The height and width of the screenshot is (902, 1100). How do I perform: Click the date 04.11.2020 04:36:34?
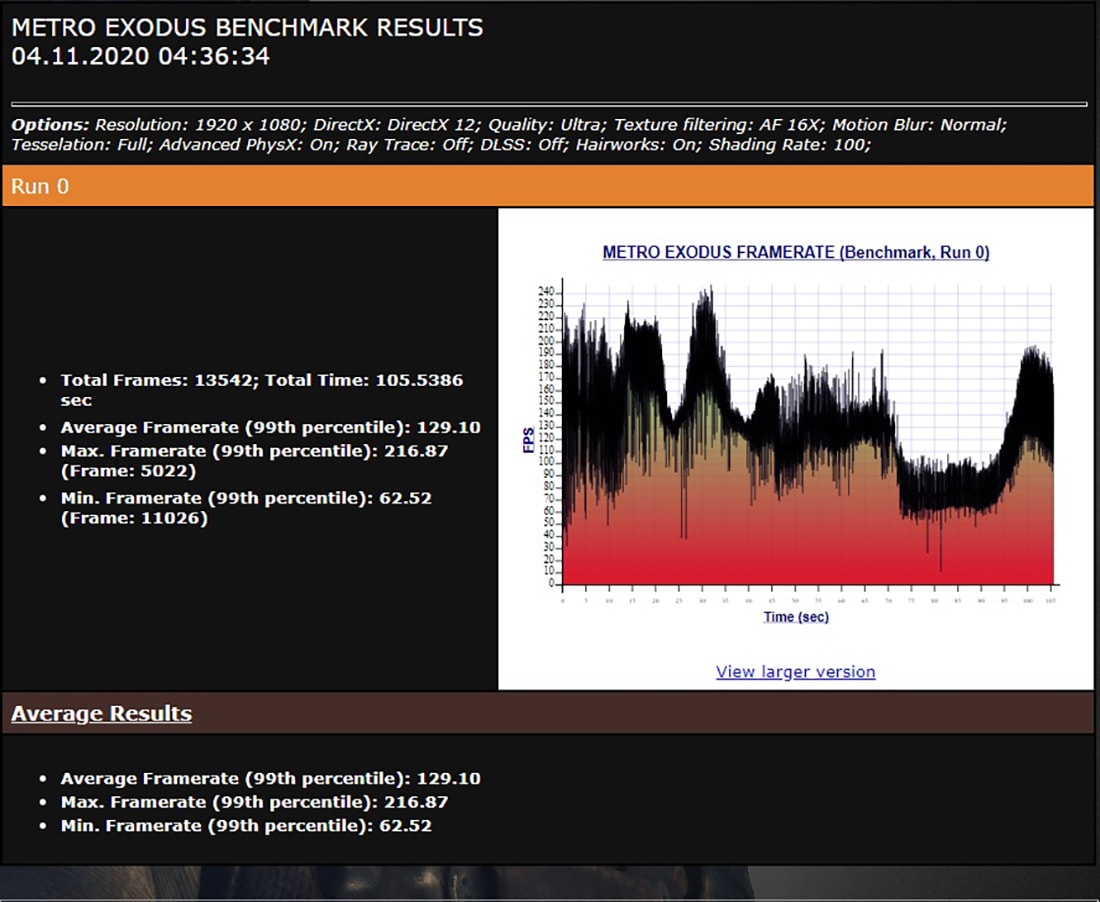(140, 56)
